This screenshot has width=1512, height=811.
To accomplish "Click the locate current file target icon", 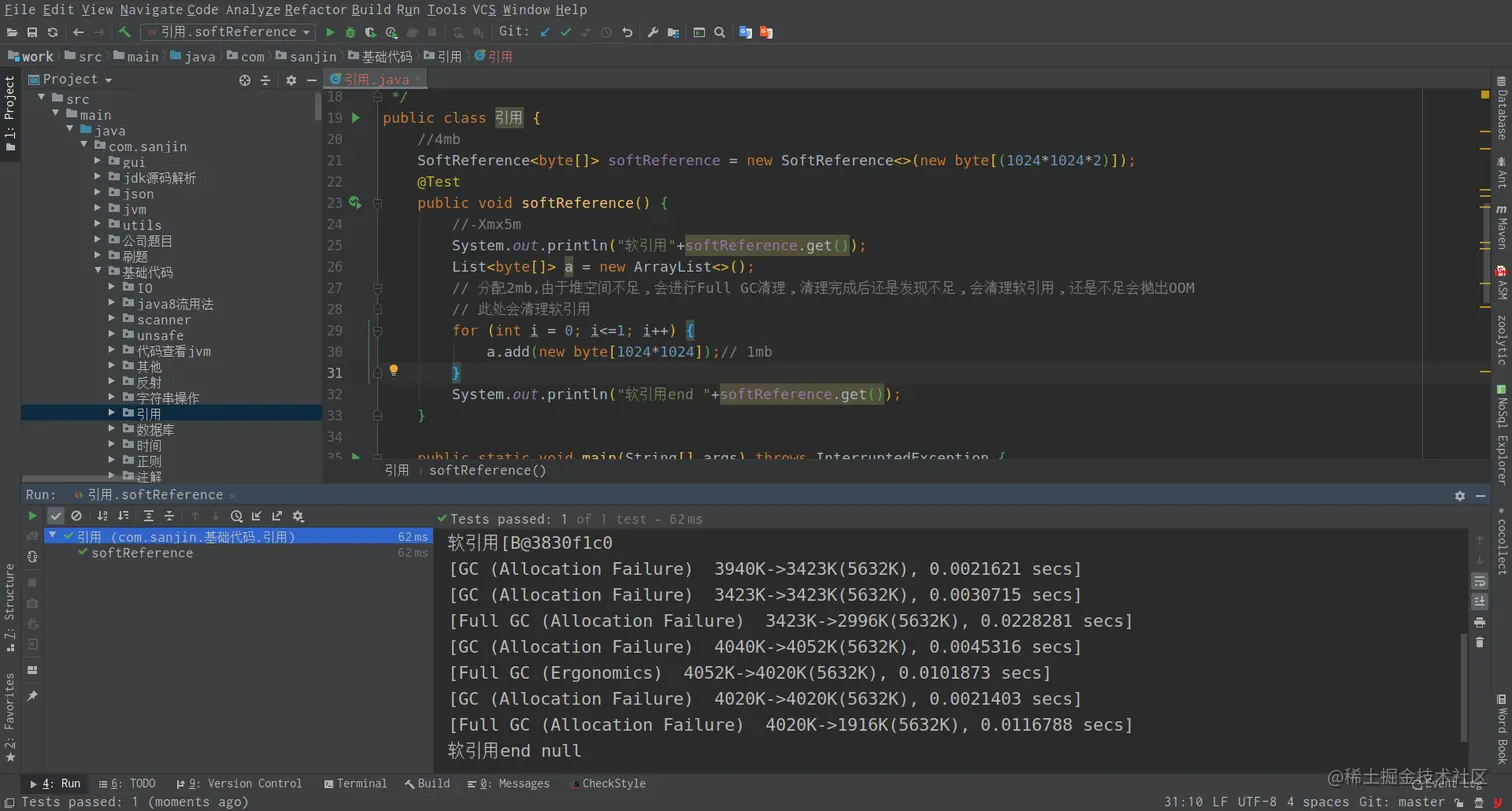I will pos(245,80).
